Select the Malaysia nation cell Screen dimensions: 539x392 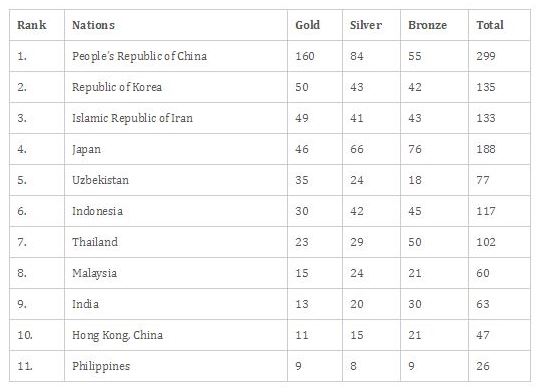click(95, 273)
